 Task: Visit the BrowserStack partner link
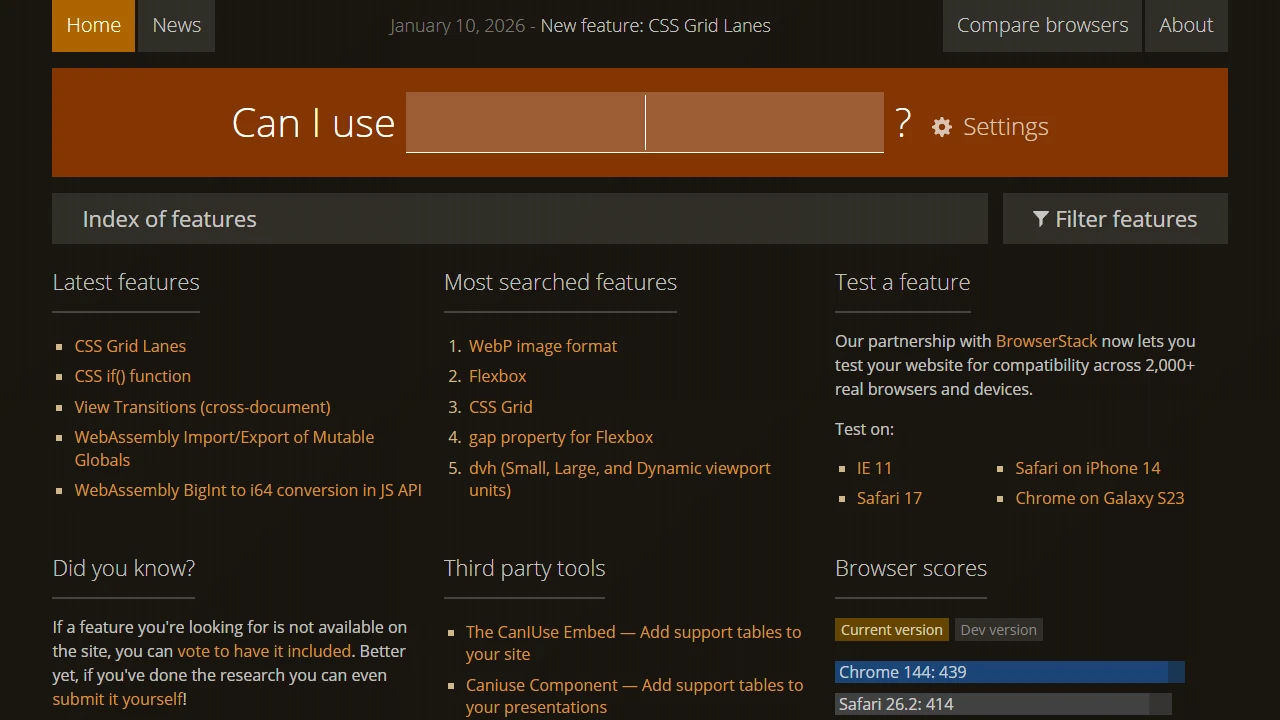pos(1046,341)
